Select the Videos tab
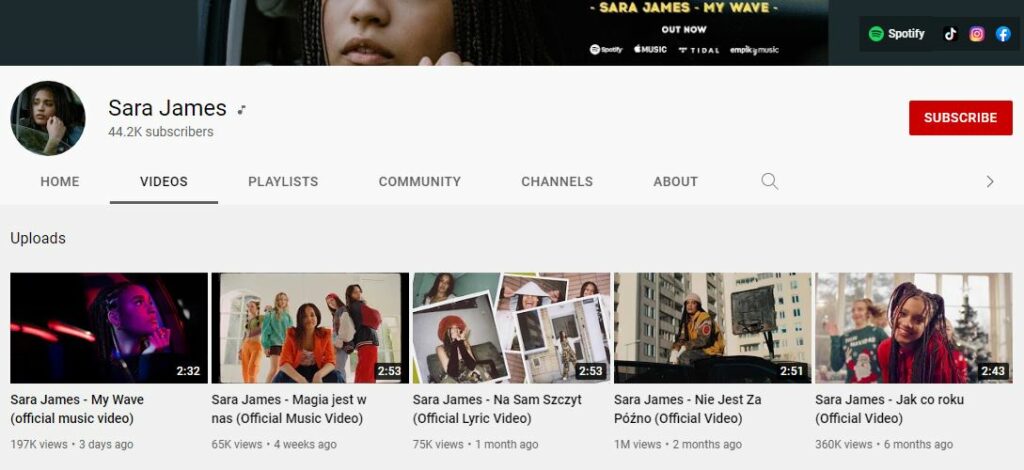The width and height of the screenshot is (1024, 470). 164,181
